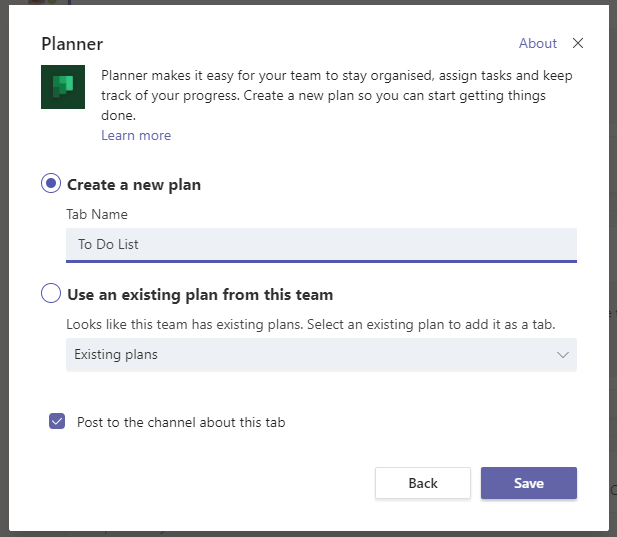Click the Planner description paragraph
Viewport: 617px width, 537px height.
point(336,95)
